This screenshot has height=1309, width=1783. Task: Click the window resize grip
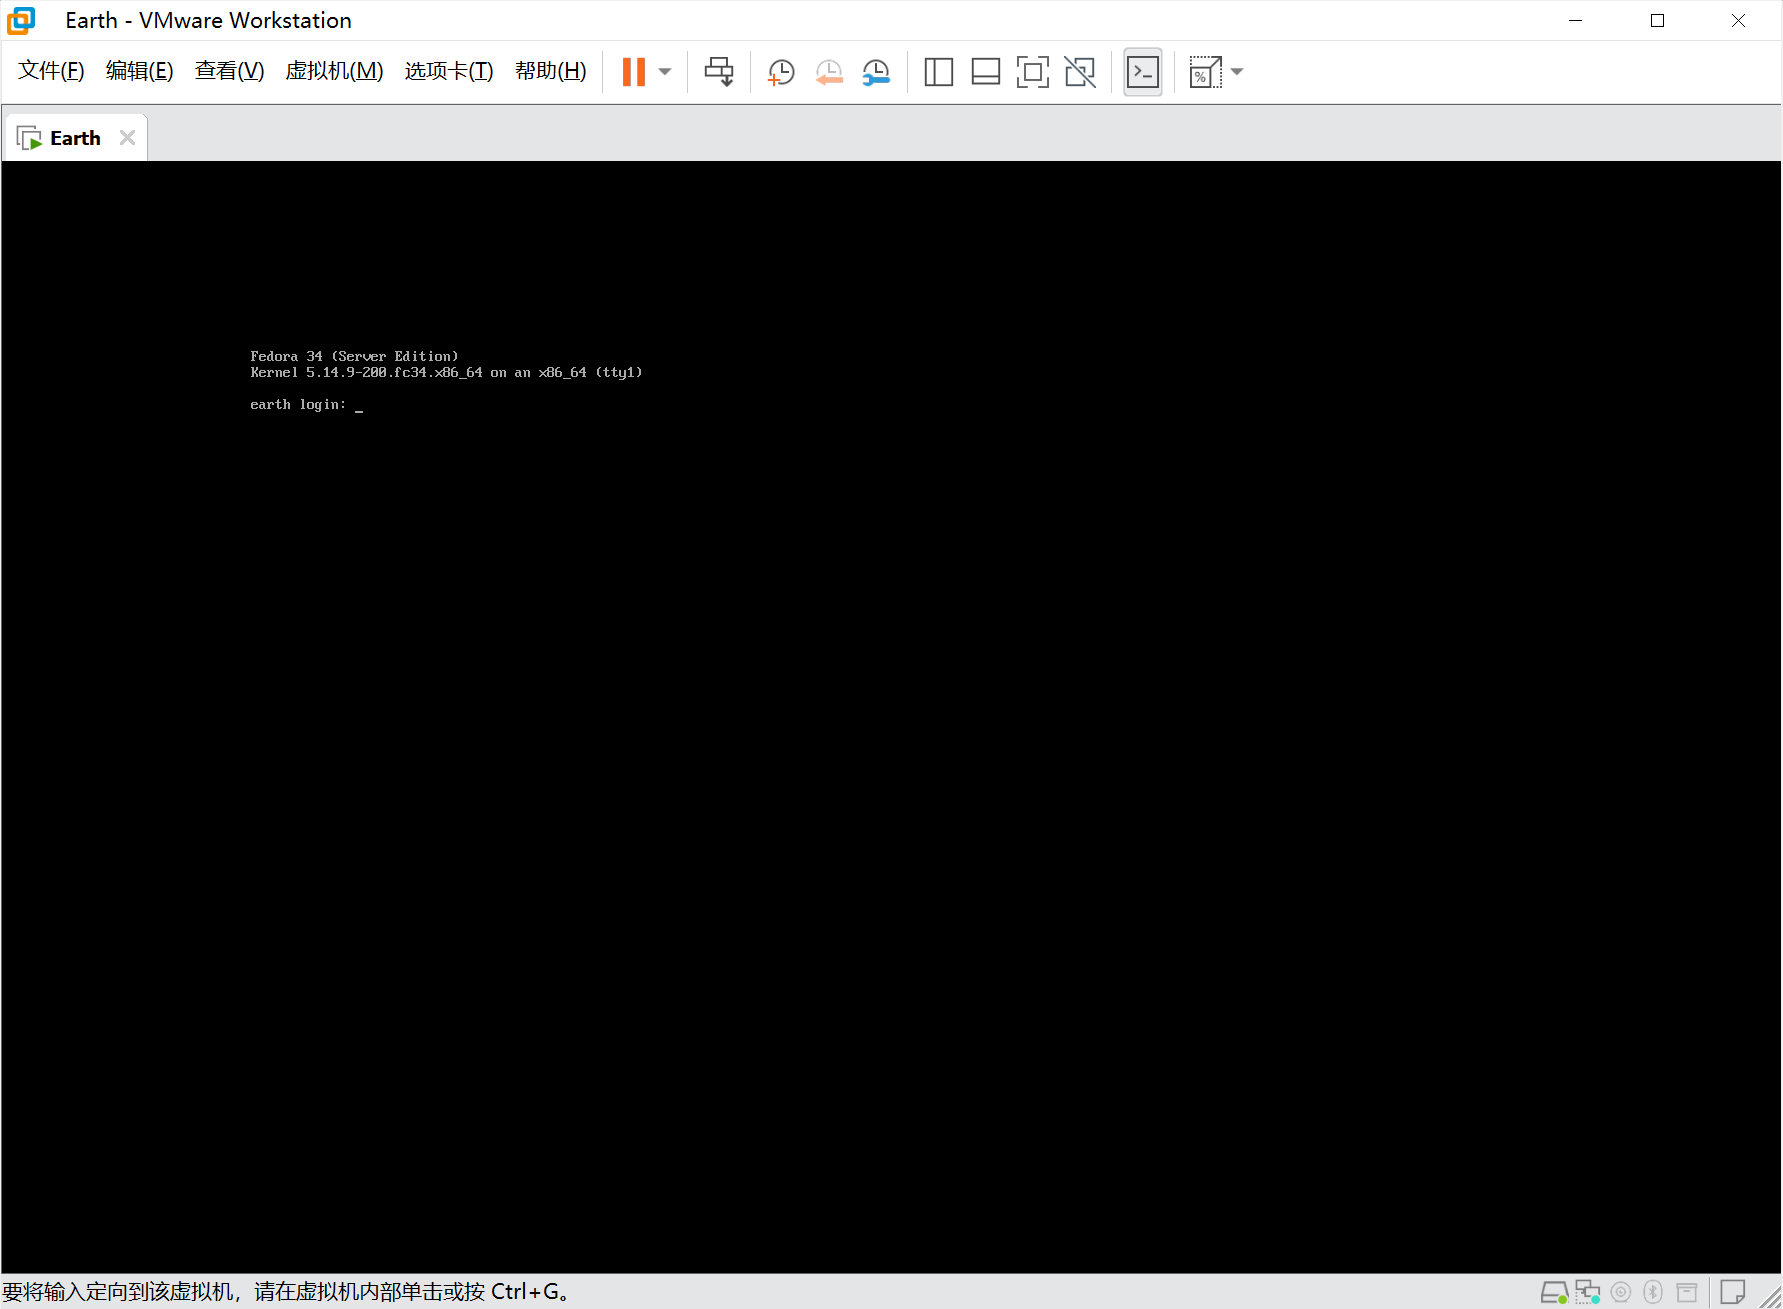pyautogui.click(x=1771, y=1296)
